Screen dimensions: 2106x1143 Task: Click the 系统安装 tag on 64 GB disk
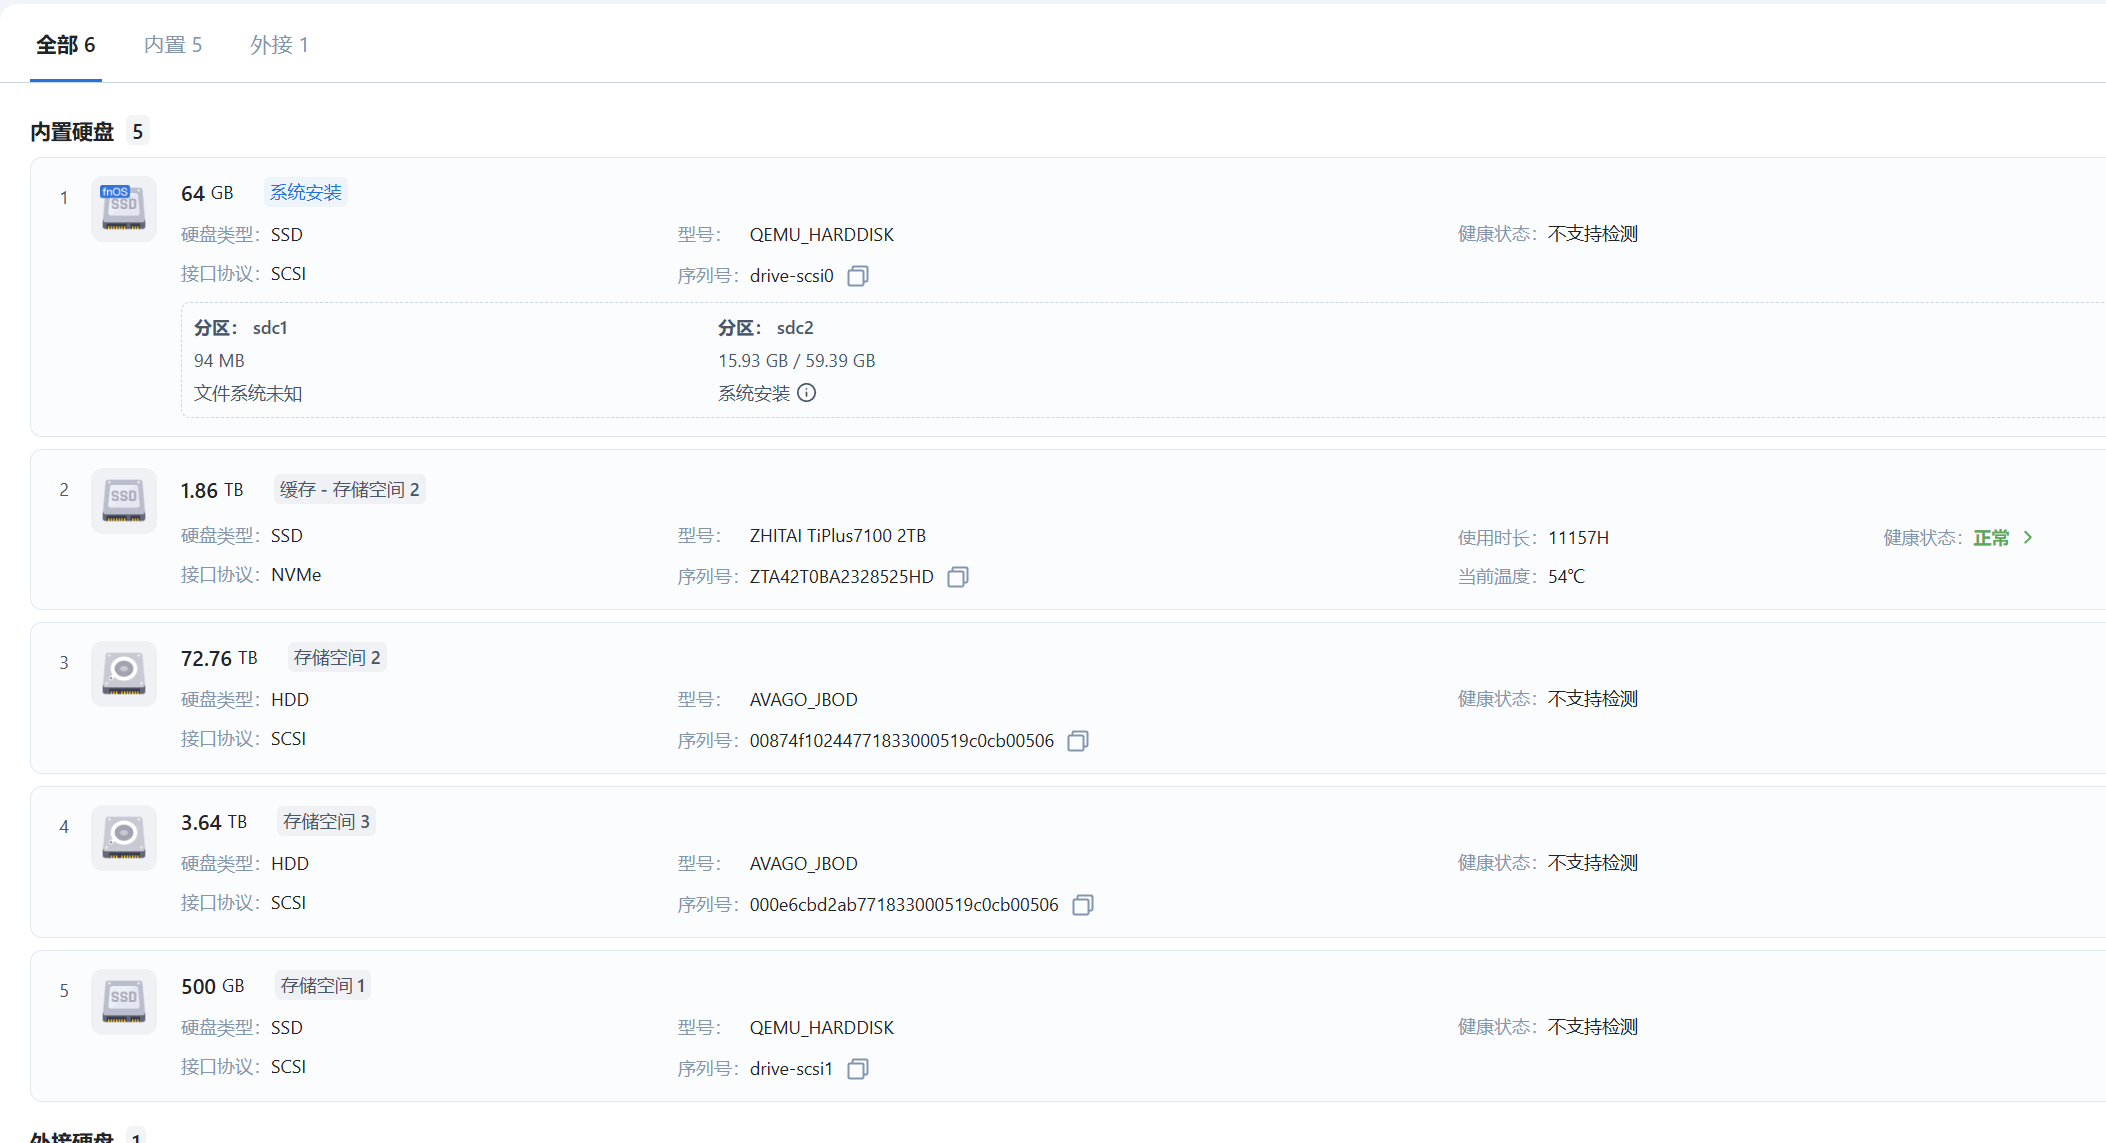306,192
